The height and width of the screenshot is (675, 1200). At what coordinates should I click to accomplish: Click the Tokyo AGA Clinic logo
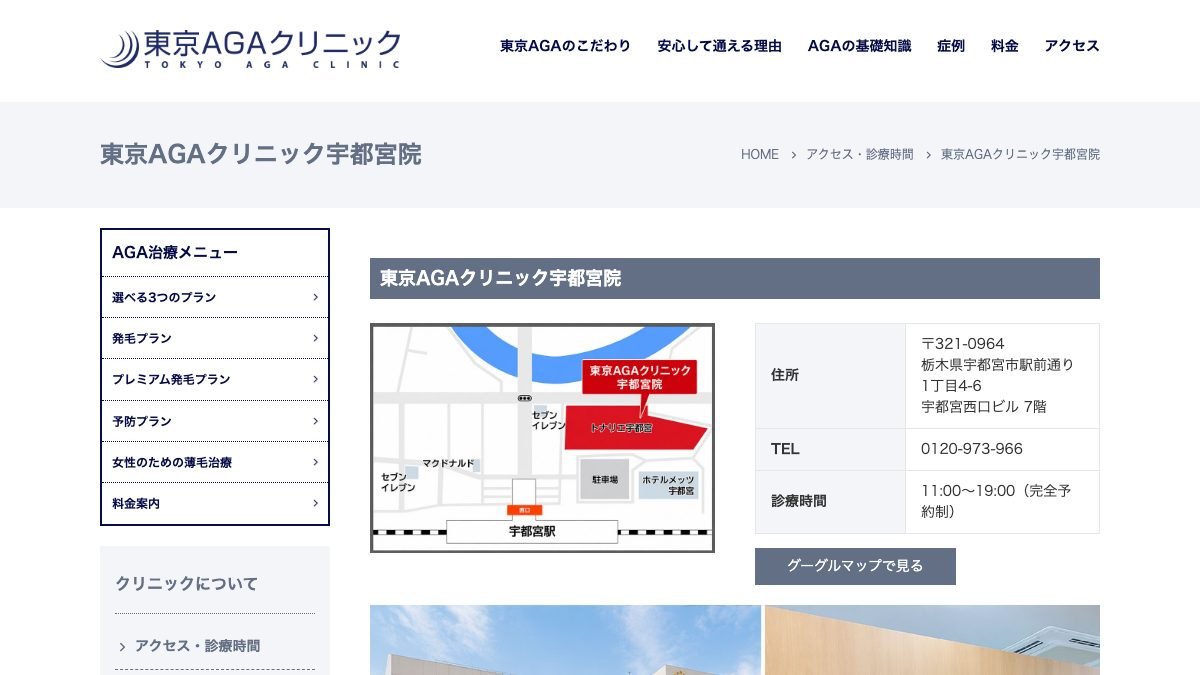[x=251, y=48]
